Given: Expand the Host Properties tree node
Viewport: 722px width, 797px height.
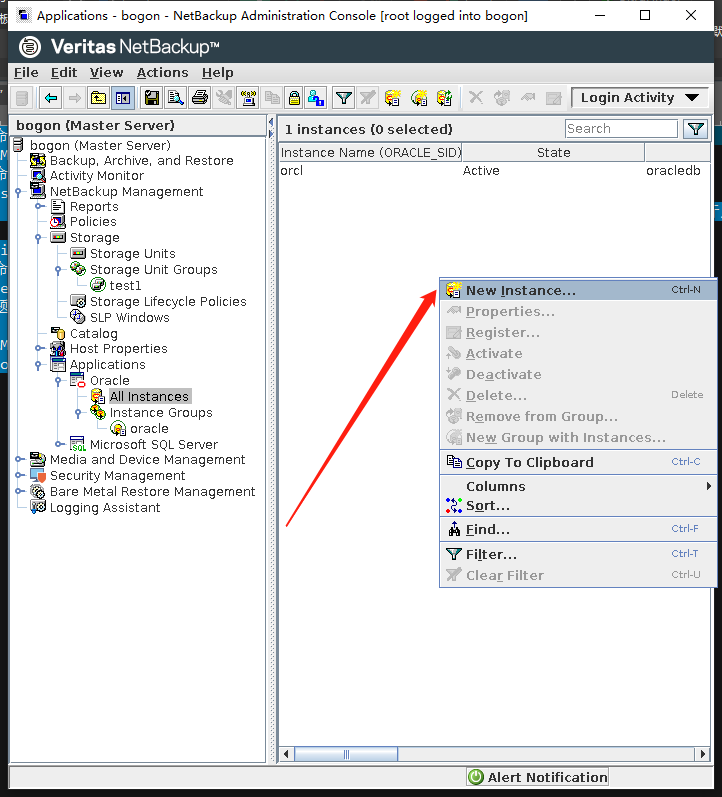Looking at the screenshot, I should click(x=39, y=349).
